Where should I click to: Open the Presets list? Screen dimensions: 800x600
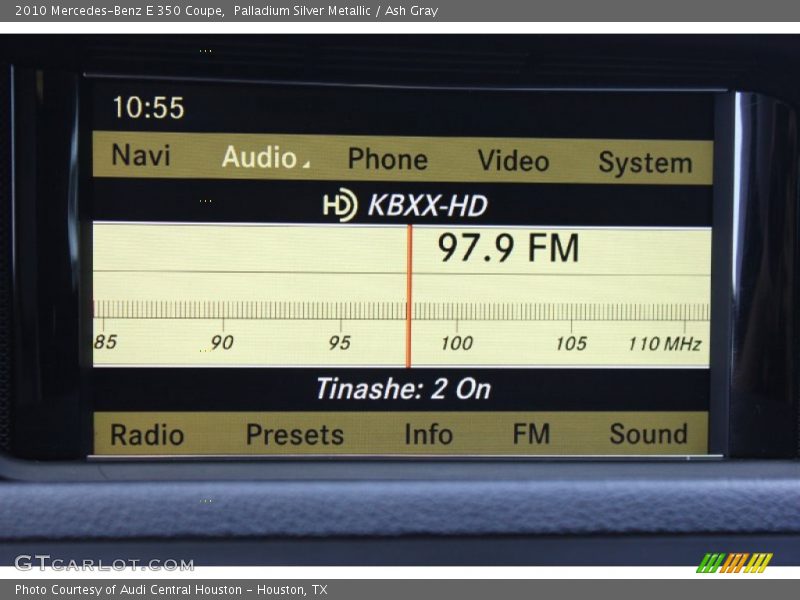294,435
